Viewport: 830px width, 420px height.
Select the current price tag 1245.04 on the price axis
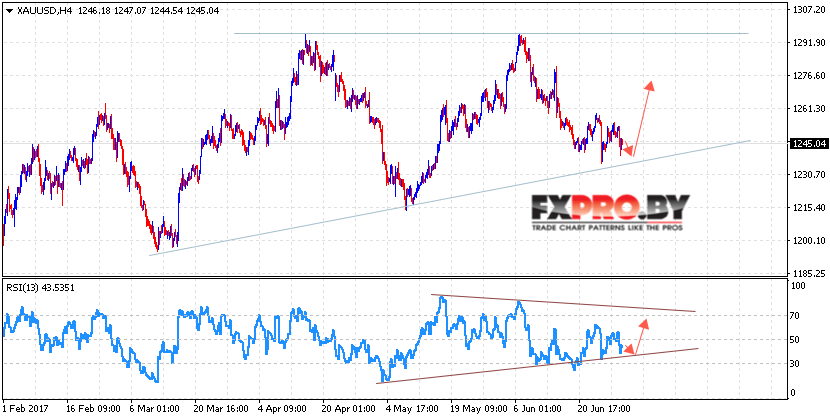click(x=808, y=143)
